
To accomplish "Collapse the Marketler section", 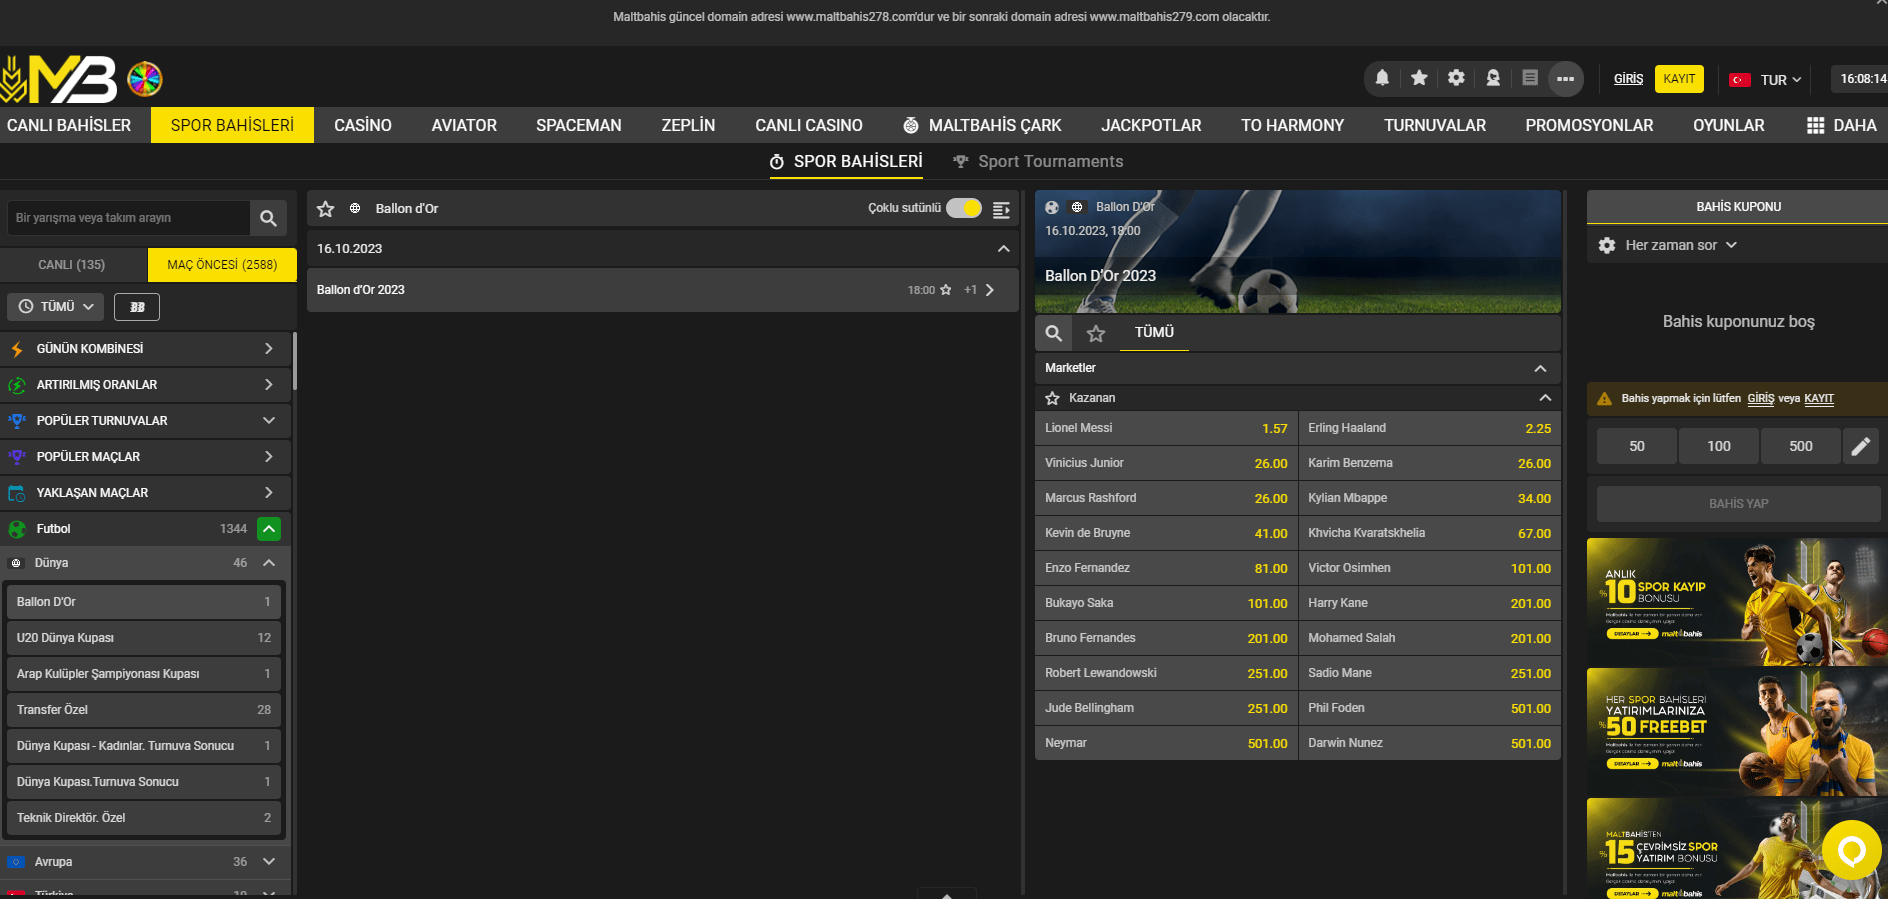I will (x=1540, y=368).
